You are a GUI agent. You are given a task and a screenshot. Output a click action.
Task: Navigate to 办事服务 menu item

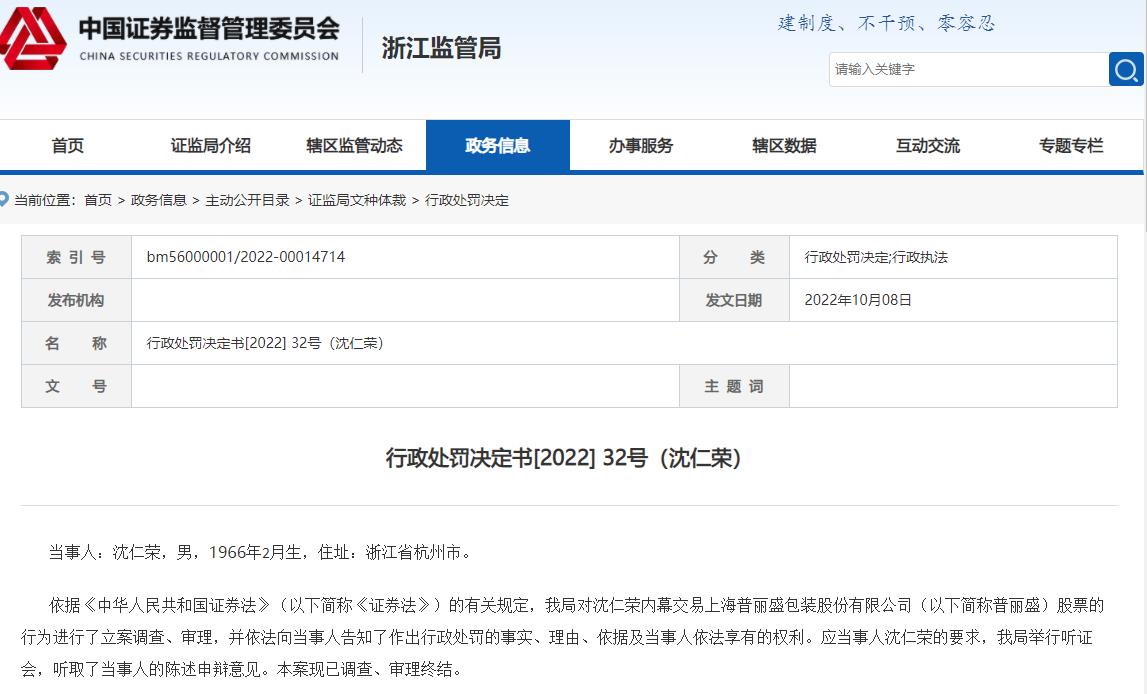click(x=641, y=146)
